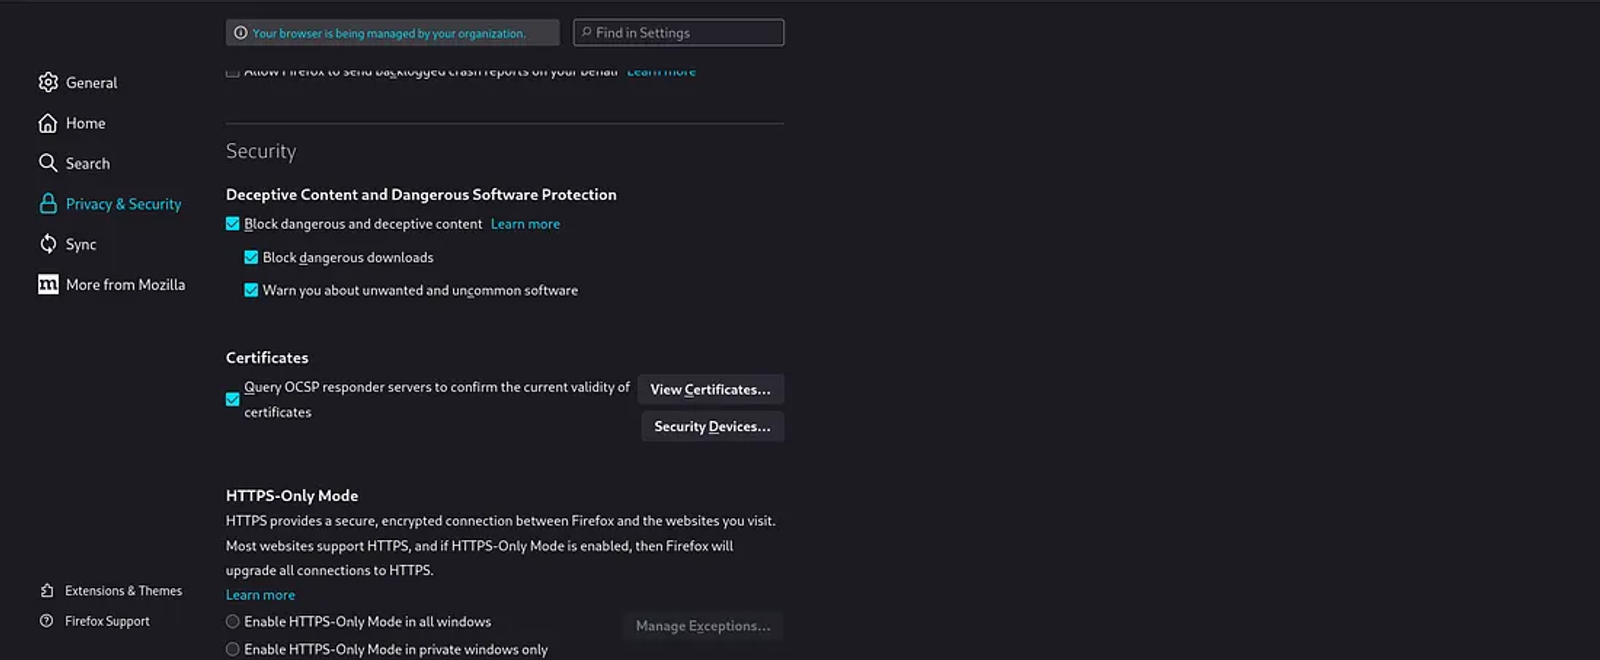Click the magnifier icon in Find in Settings

click(587, 33)
